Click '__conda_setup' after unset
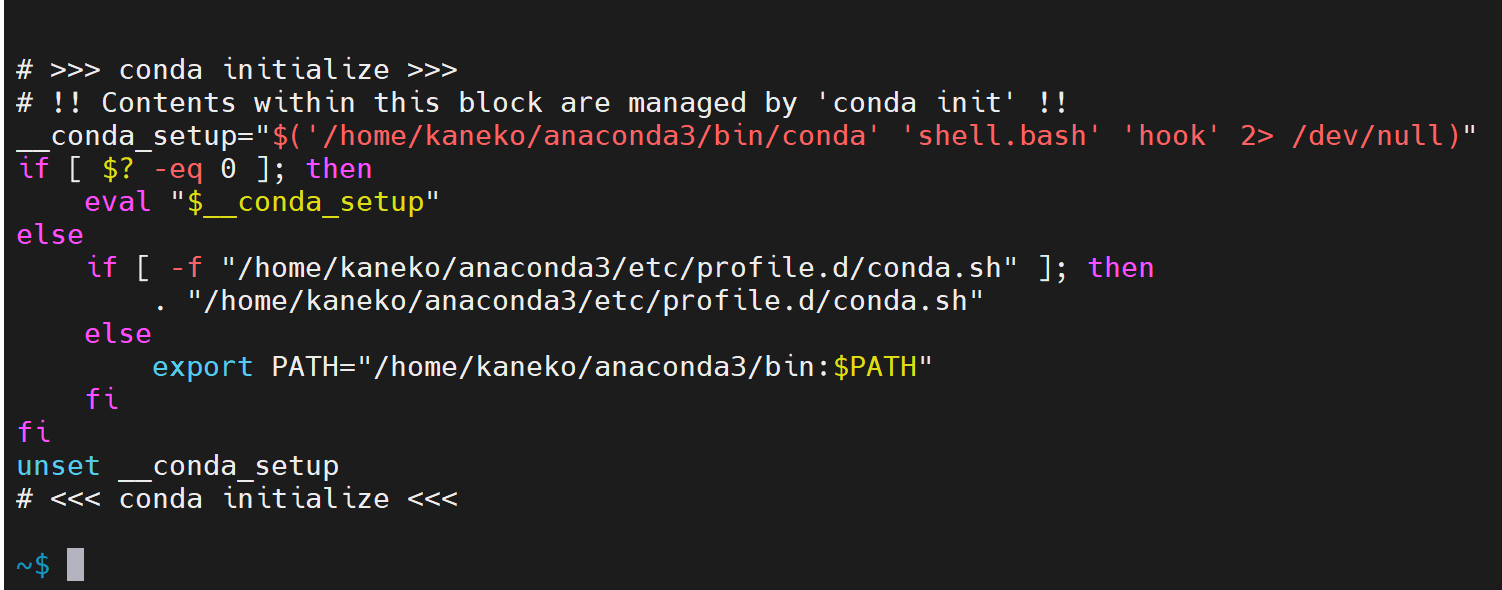 (x=229, y=467)
